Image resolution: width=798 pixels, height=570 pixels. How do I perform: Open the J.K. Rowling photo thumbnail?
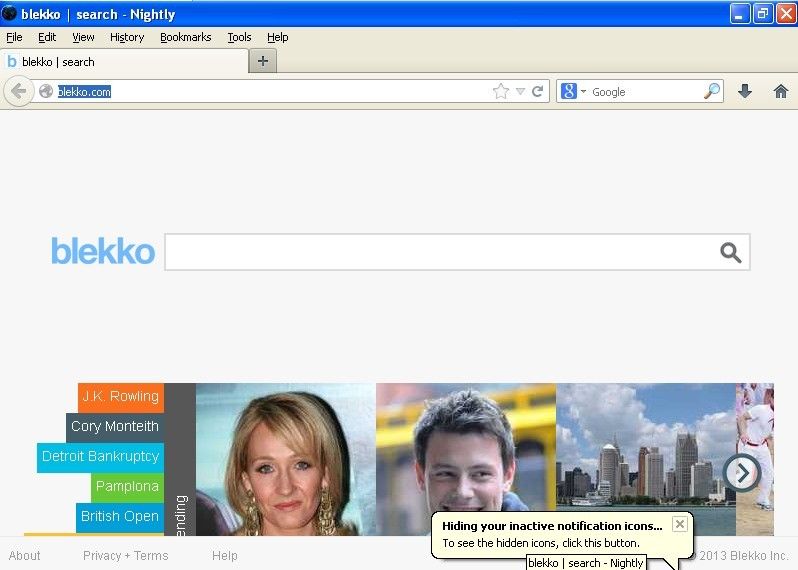click(x=286, y=459)
